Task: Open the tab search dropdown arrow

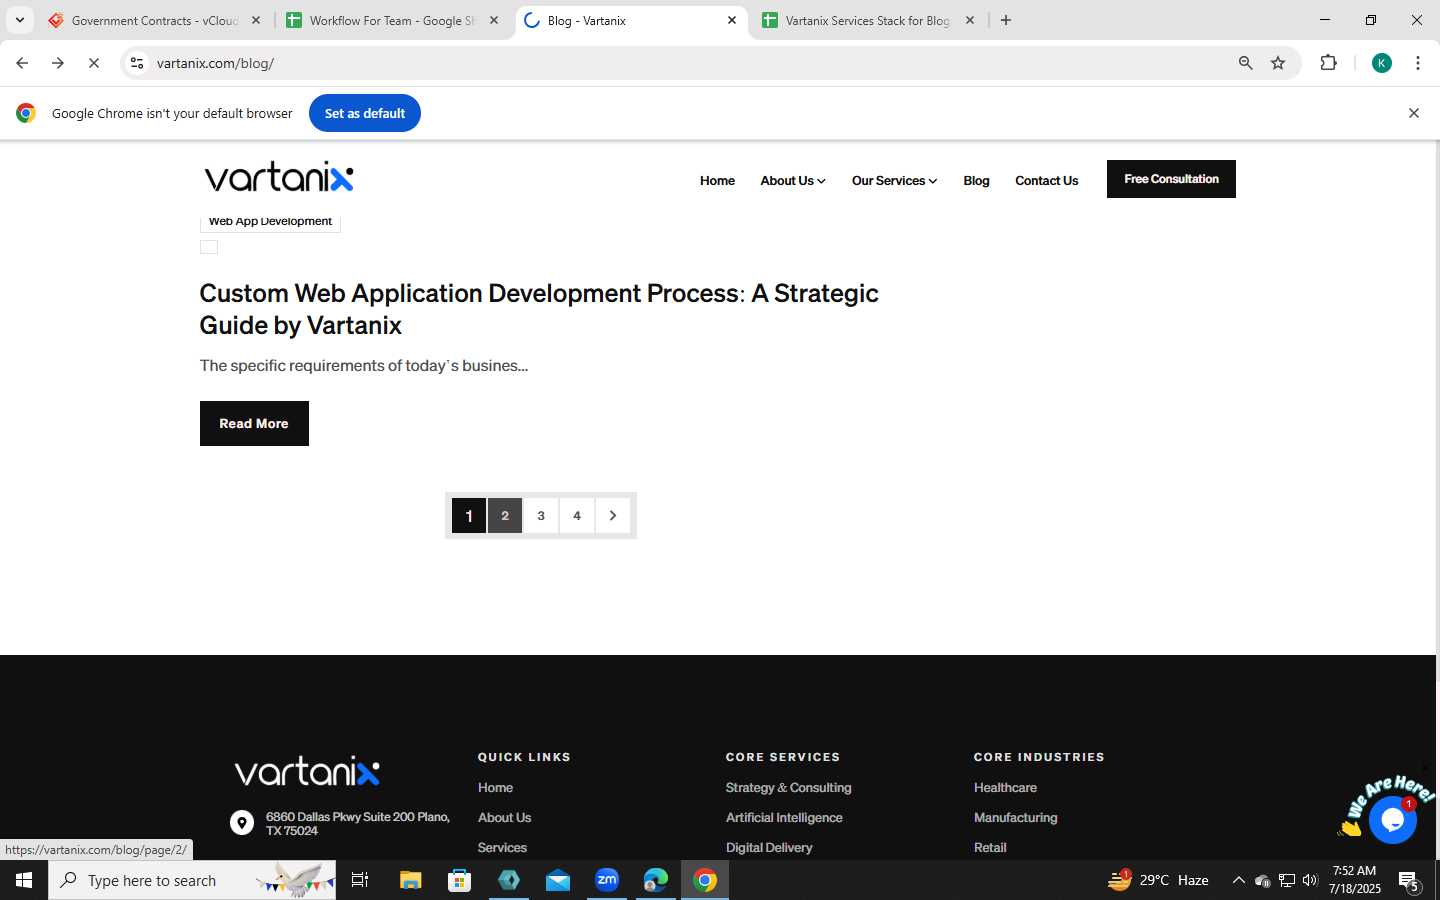Action: click(19, 20)
